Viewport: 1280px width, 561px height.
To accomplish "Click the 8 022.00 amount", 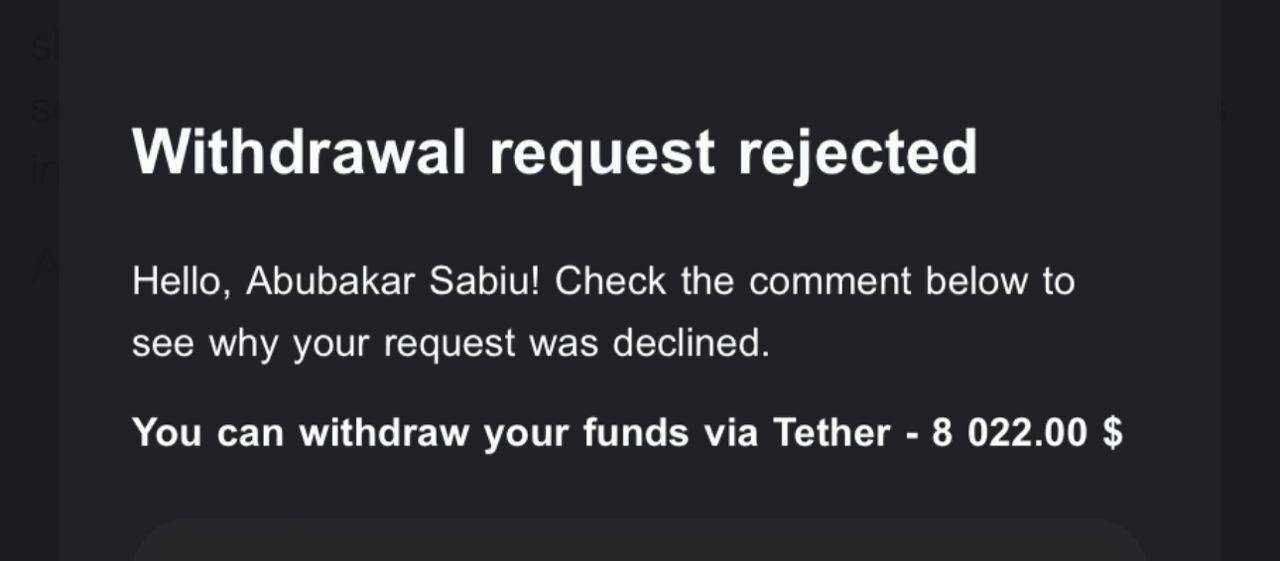I will click(x=1009, y=433).
